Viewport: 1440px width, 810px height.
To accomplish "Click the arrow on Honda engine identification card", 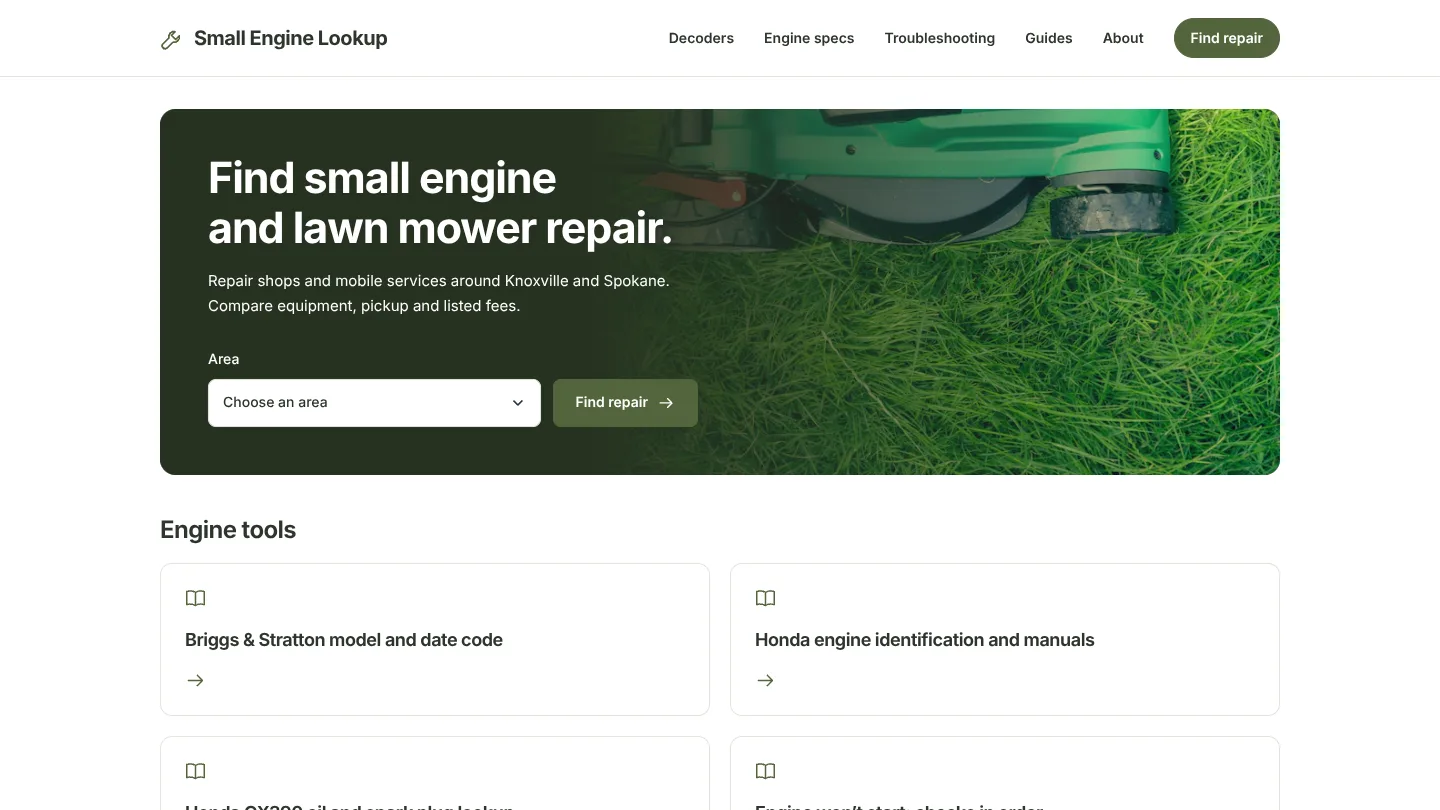I will 766,681.
